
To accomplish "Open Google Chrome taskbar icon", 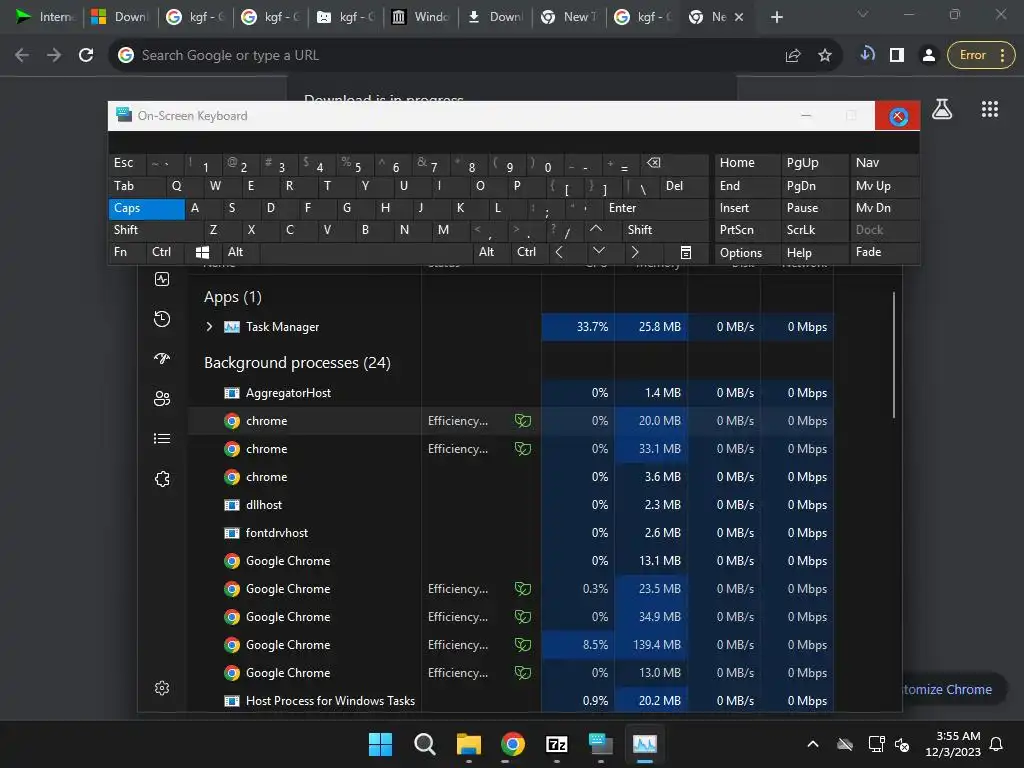I will point(513,744).
